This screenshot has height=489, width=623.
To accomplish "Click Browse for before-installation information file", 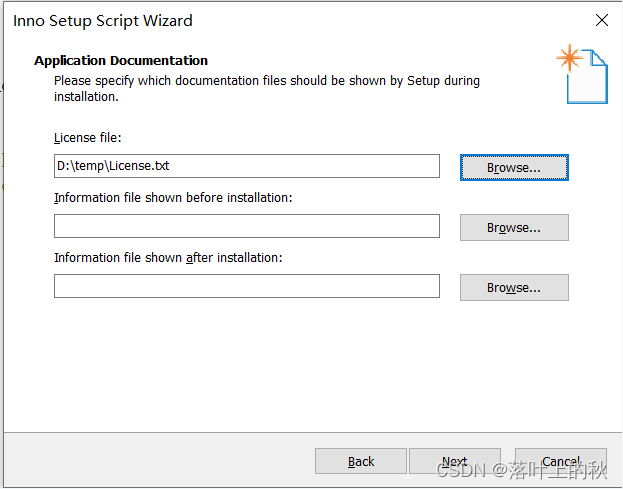I will point(514,228).
